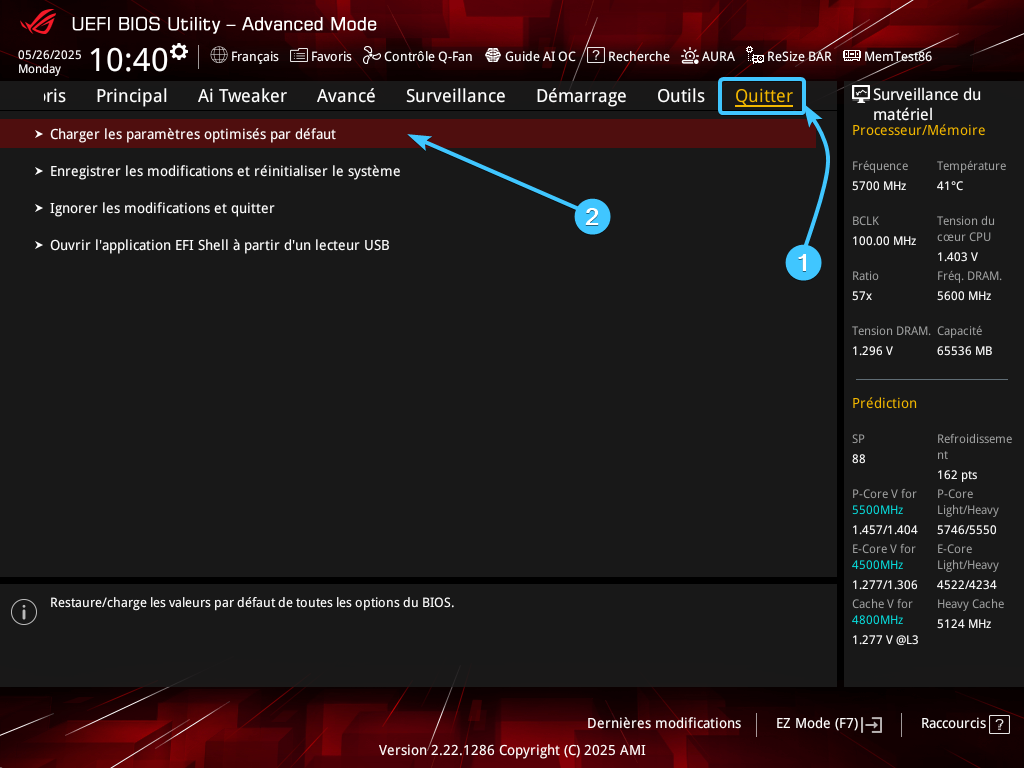1024x768 pixels.
Task: Select Charger les paramètres optimisés par défaut
Action: 408,134
